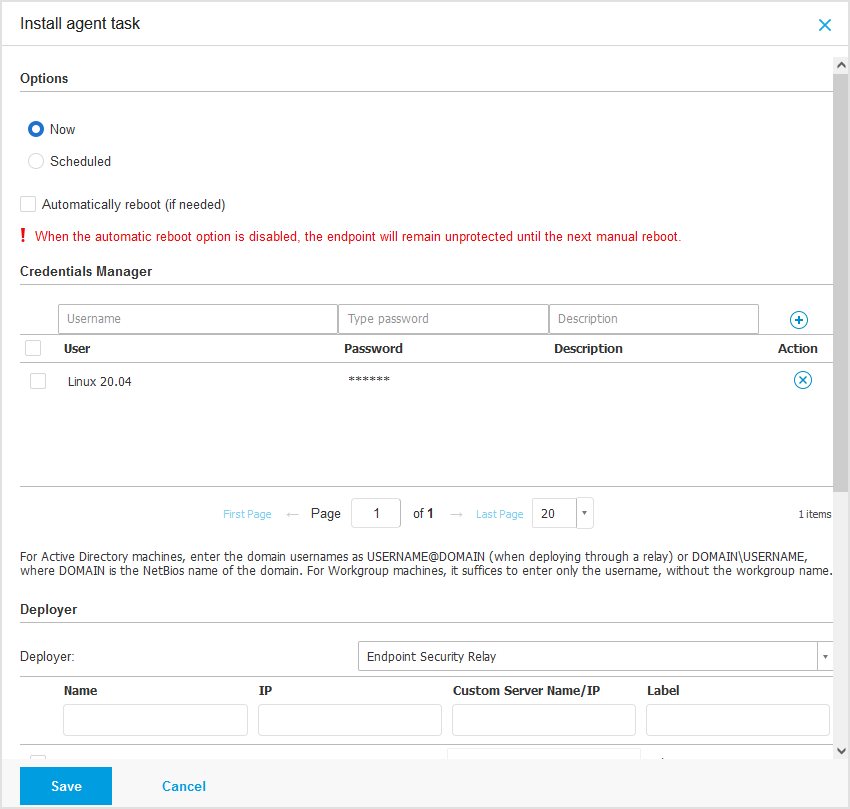Expand the items-per-page dropdown
850x809 pixels.
click(x=585, y=513)
